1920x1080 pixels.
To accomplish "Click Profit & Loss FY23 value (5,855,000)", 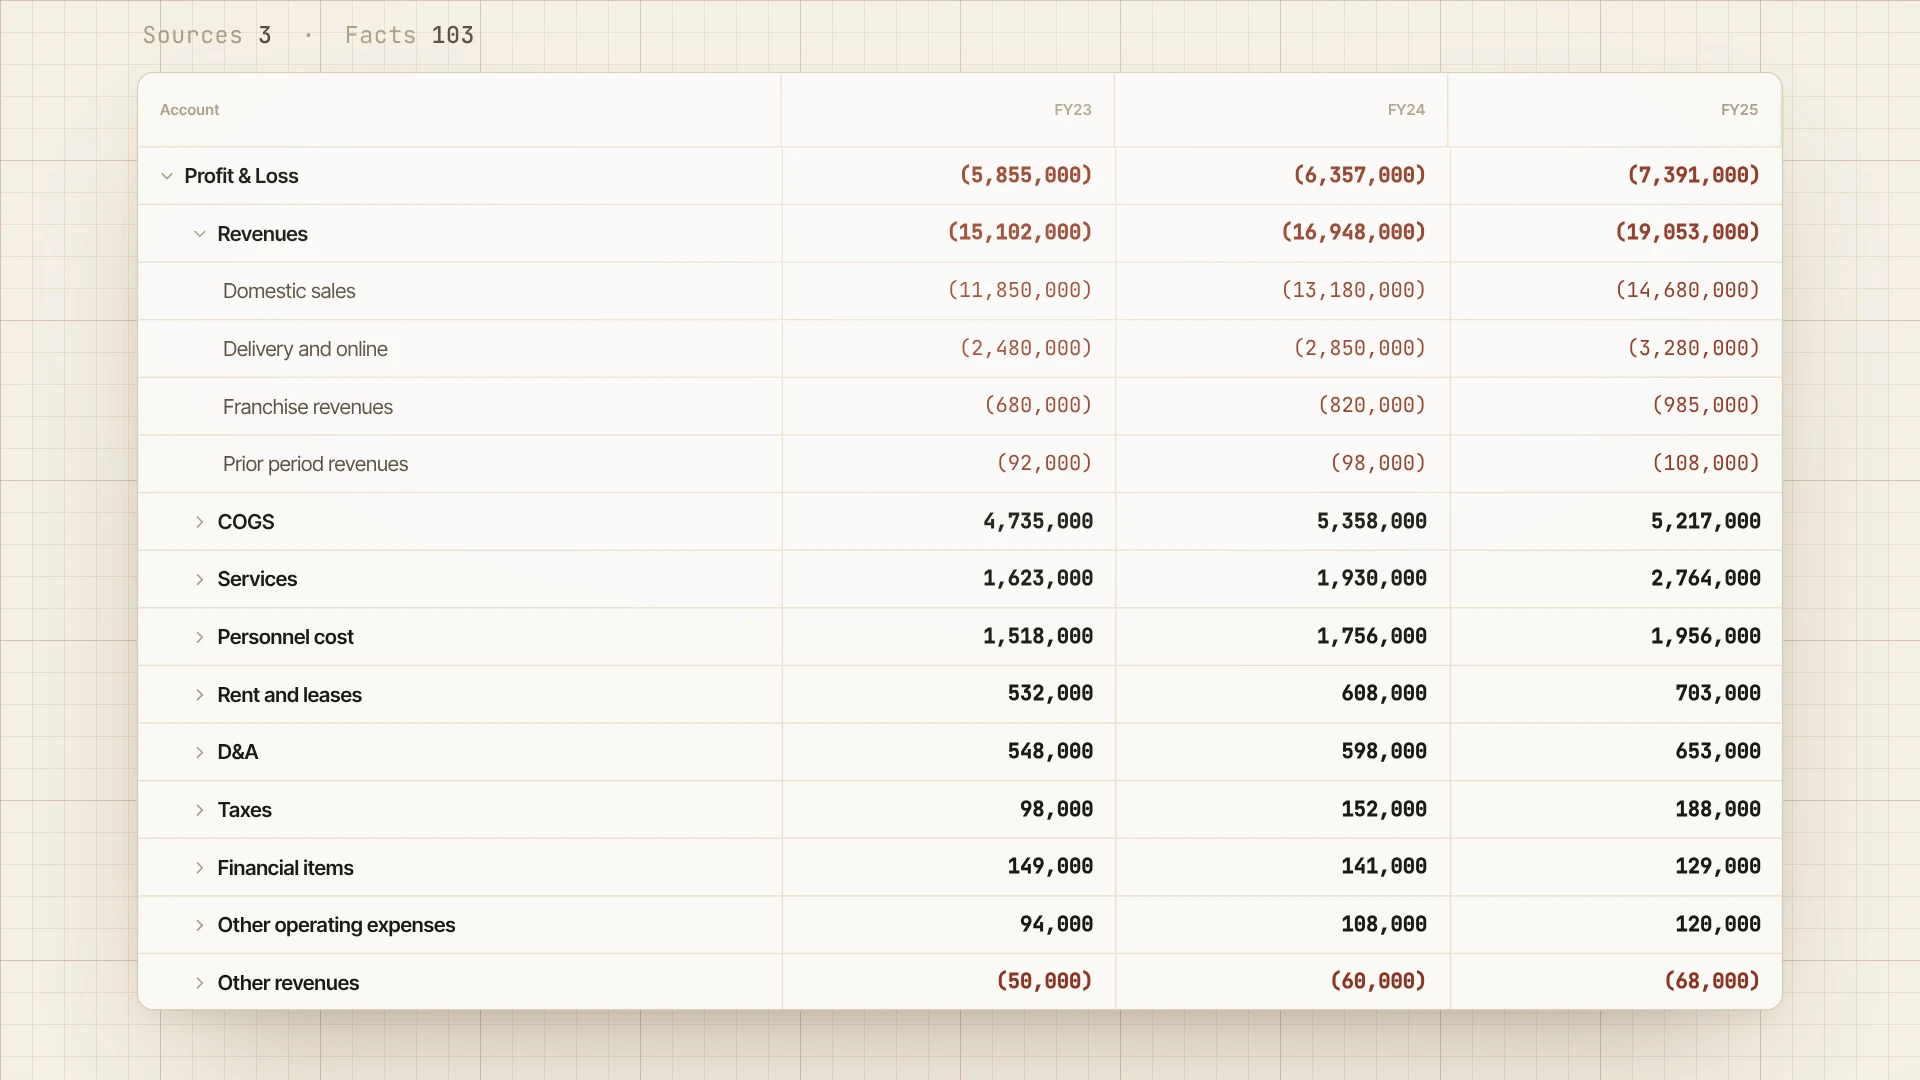I will point(1026,175).
